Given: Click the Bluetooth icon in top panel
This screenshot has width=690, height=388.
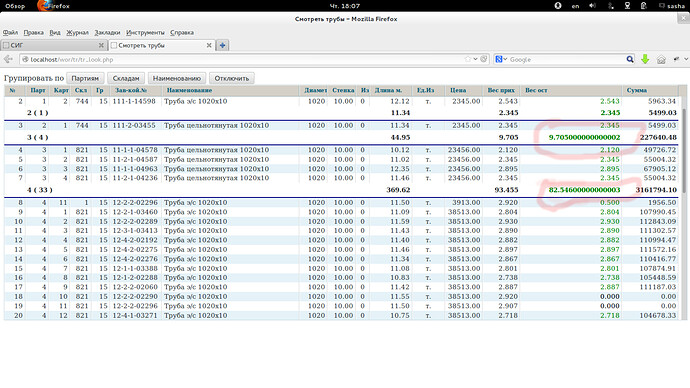Looking at the screenshot, I should pos(610,6).
